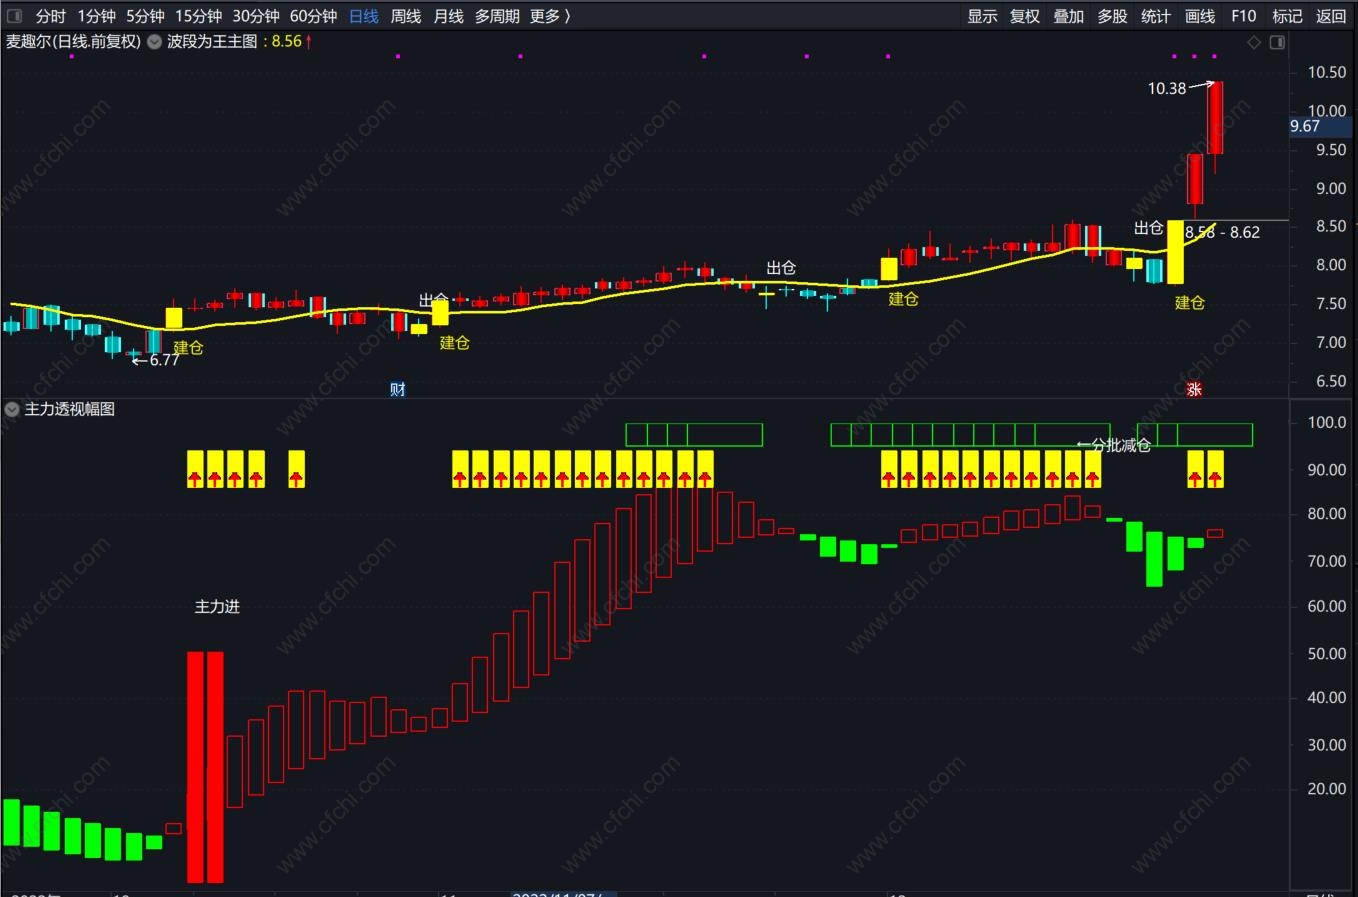The width and height of the screenshot is (1358, 897).
Task: Click the 涨 limit-up event marker
Action: pyautogui.click(x=1194, y=389)
